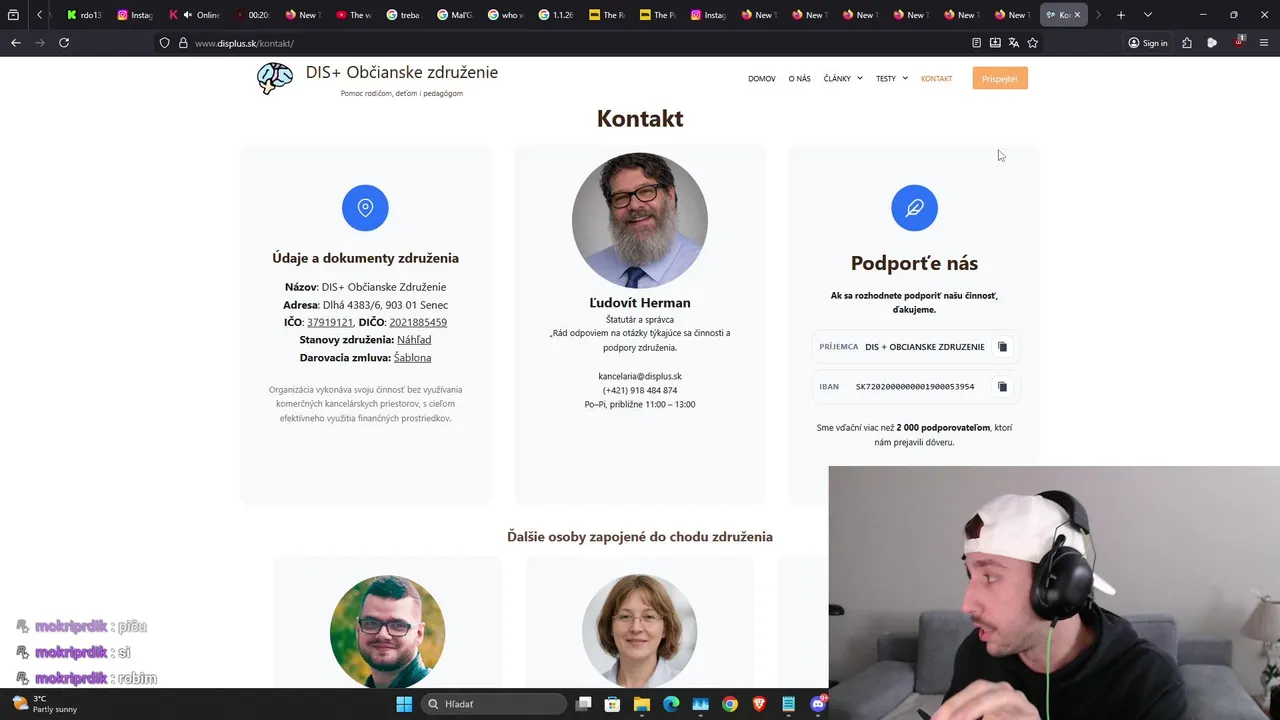Translate this page via address bar icon
This screenshot has width=1280, height=720.
1014,43
